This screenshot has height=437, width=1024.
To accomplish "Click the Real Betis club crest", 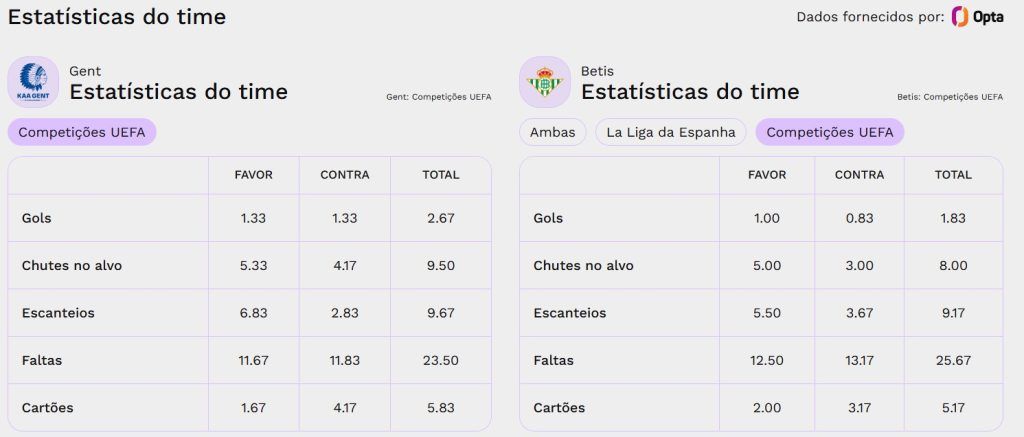I will tap(545, 82).
